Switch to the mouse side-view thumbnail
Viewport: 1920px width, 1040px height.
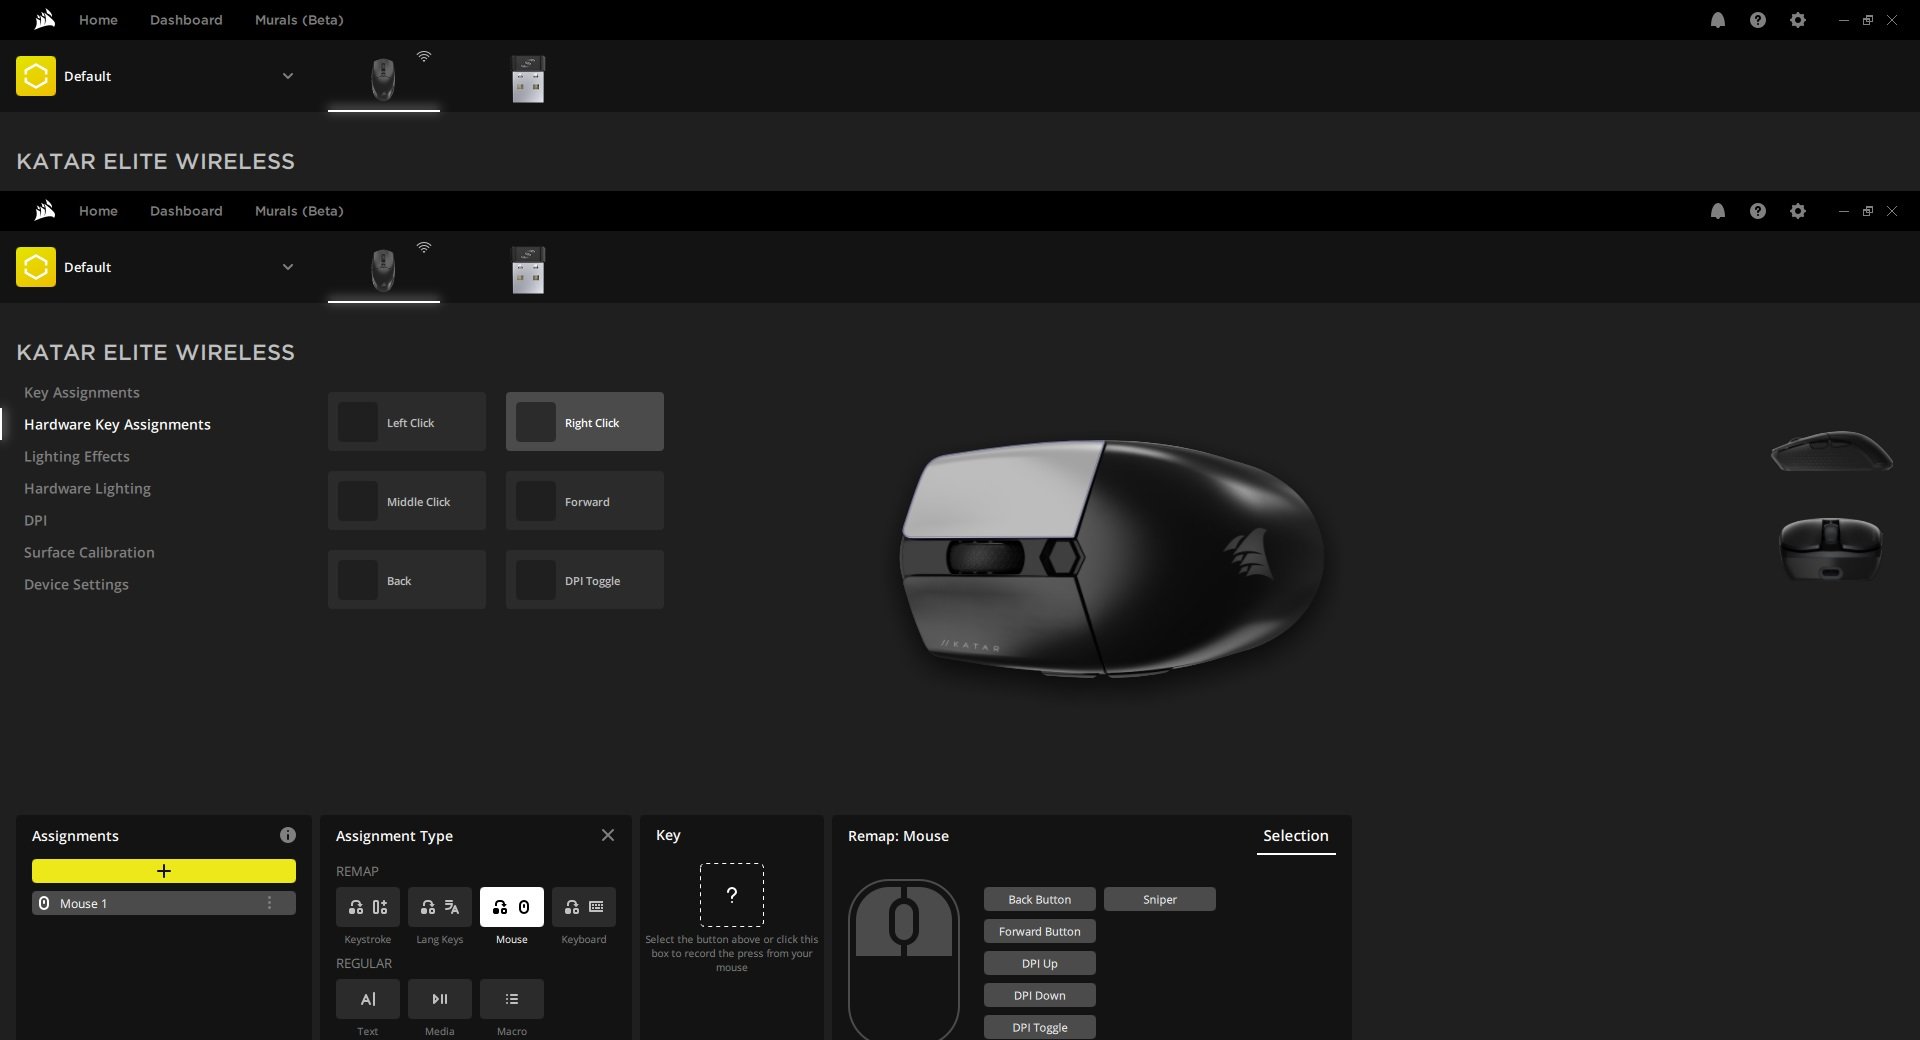[1831, 451]
